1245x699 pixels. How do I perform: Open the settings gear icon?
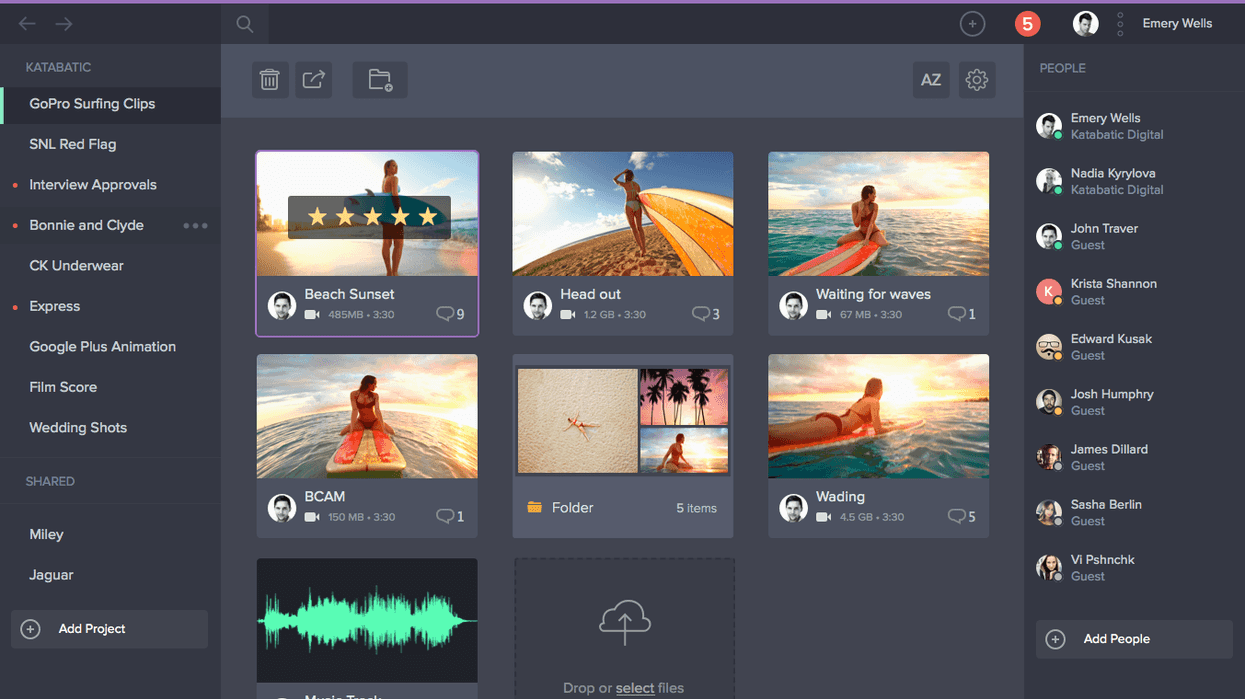click(x=977, y=80)
